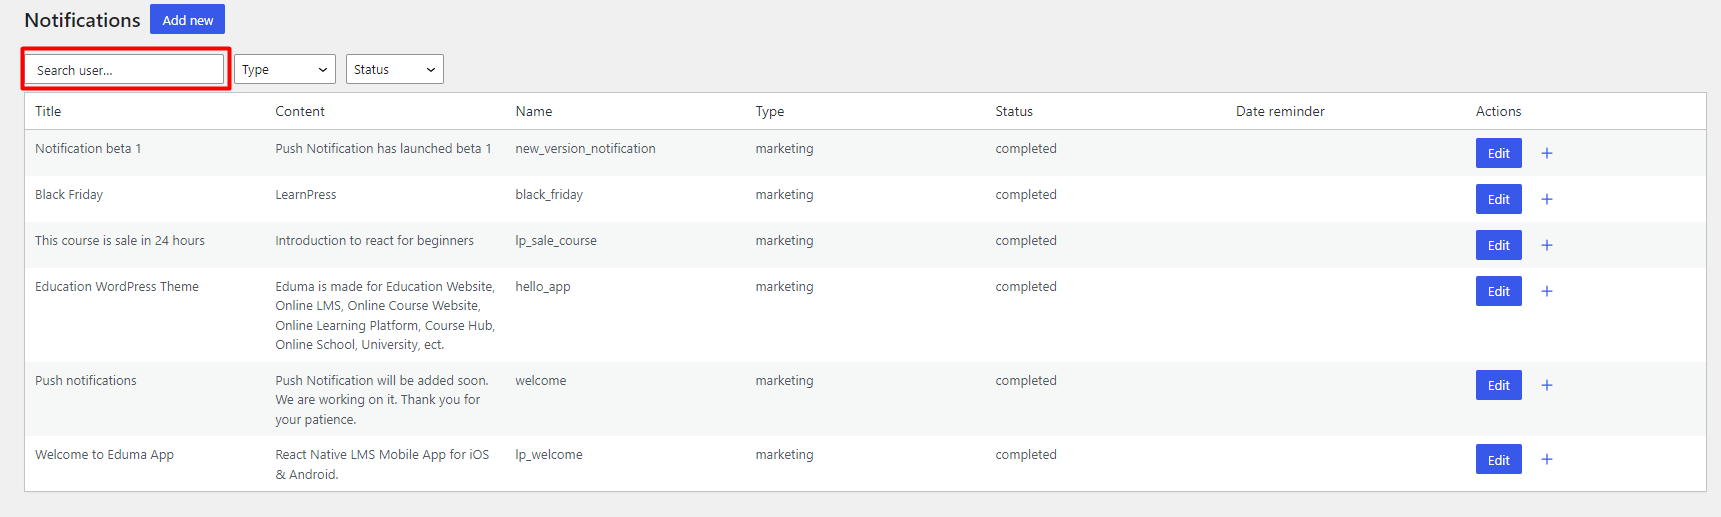The width and height of the screenshot is (1721, 517).
Task: Click plus icon for lp_sale_course notification
Action: coord(1546,245)
